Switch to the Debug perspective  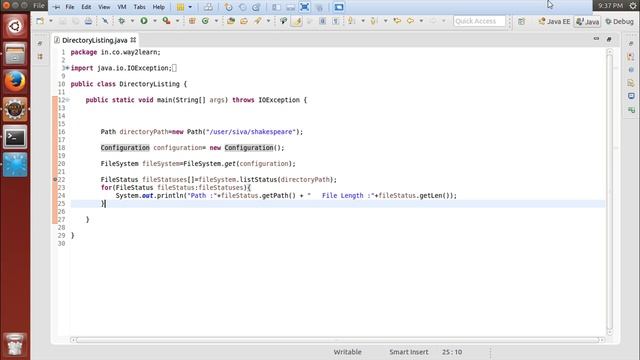tap(619, 21)
